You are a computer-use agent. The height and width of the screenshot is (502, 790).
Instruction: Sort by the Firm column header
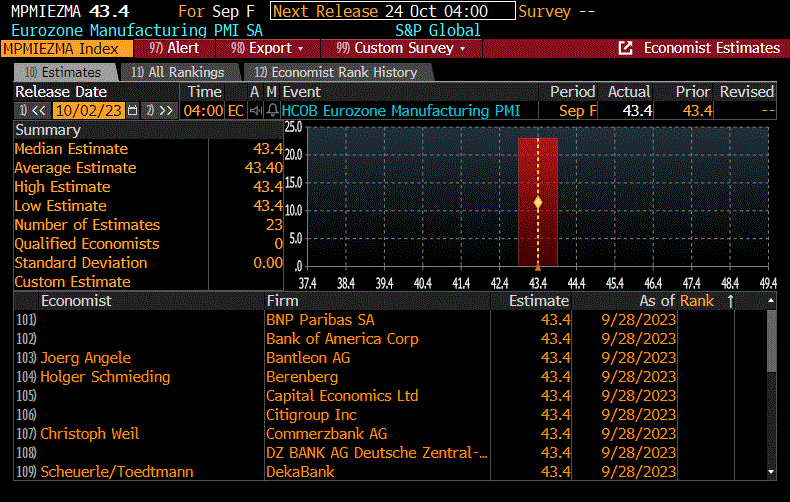click(x=282, y=301)
